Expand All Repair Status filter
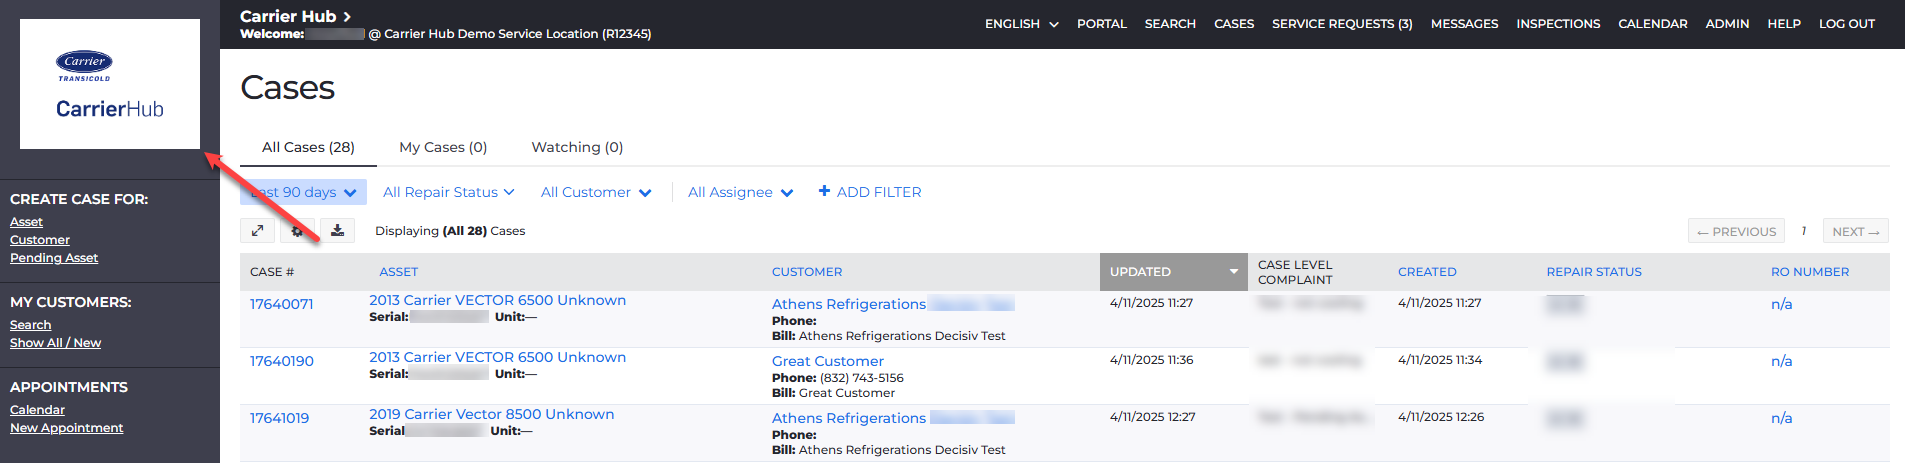 pos(448,192)
